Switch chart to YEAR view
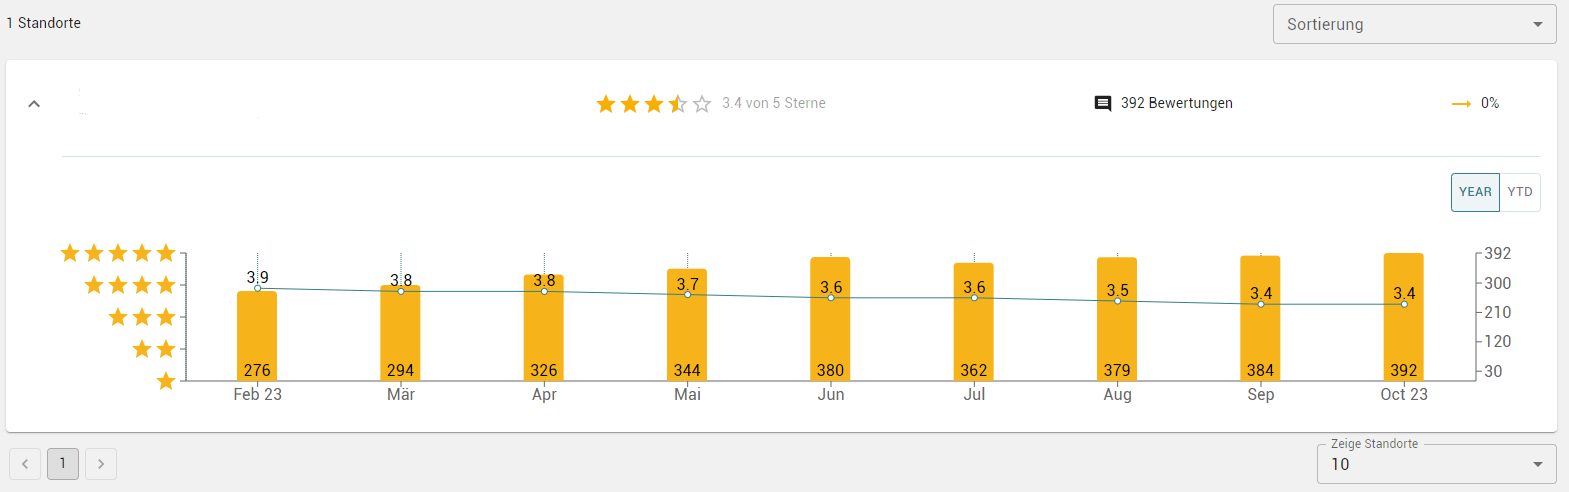 click(1475, 192)
